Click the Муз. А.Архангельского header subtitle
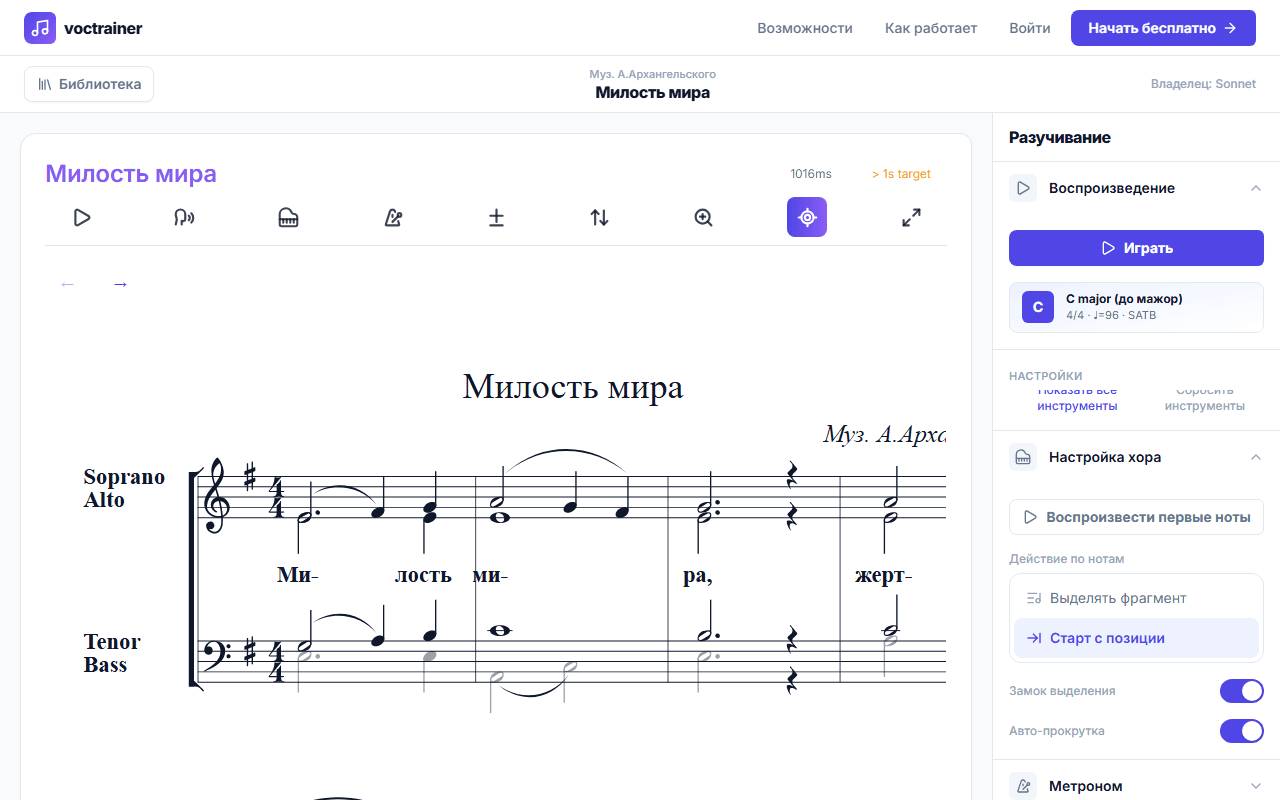Image resolution: width=1280 pixels, height=800 pixels. [653, 74]
